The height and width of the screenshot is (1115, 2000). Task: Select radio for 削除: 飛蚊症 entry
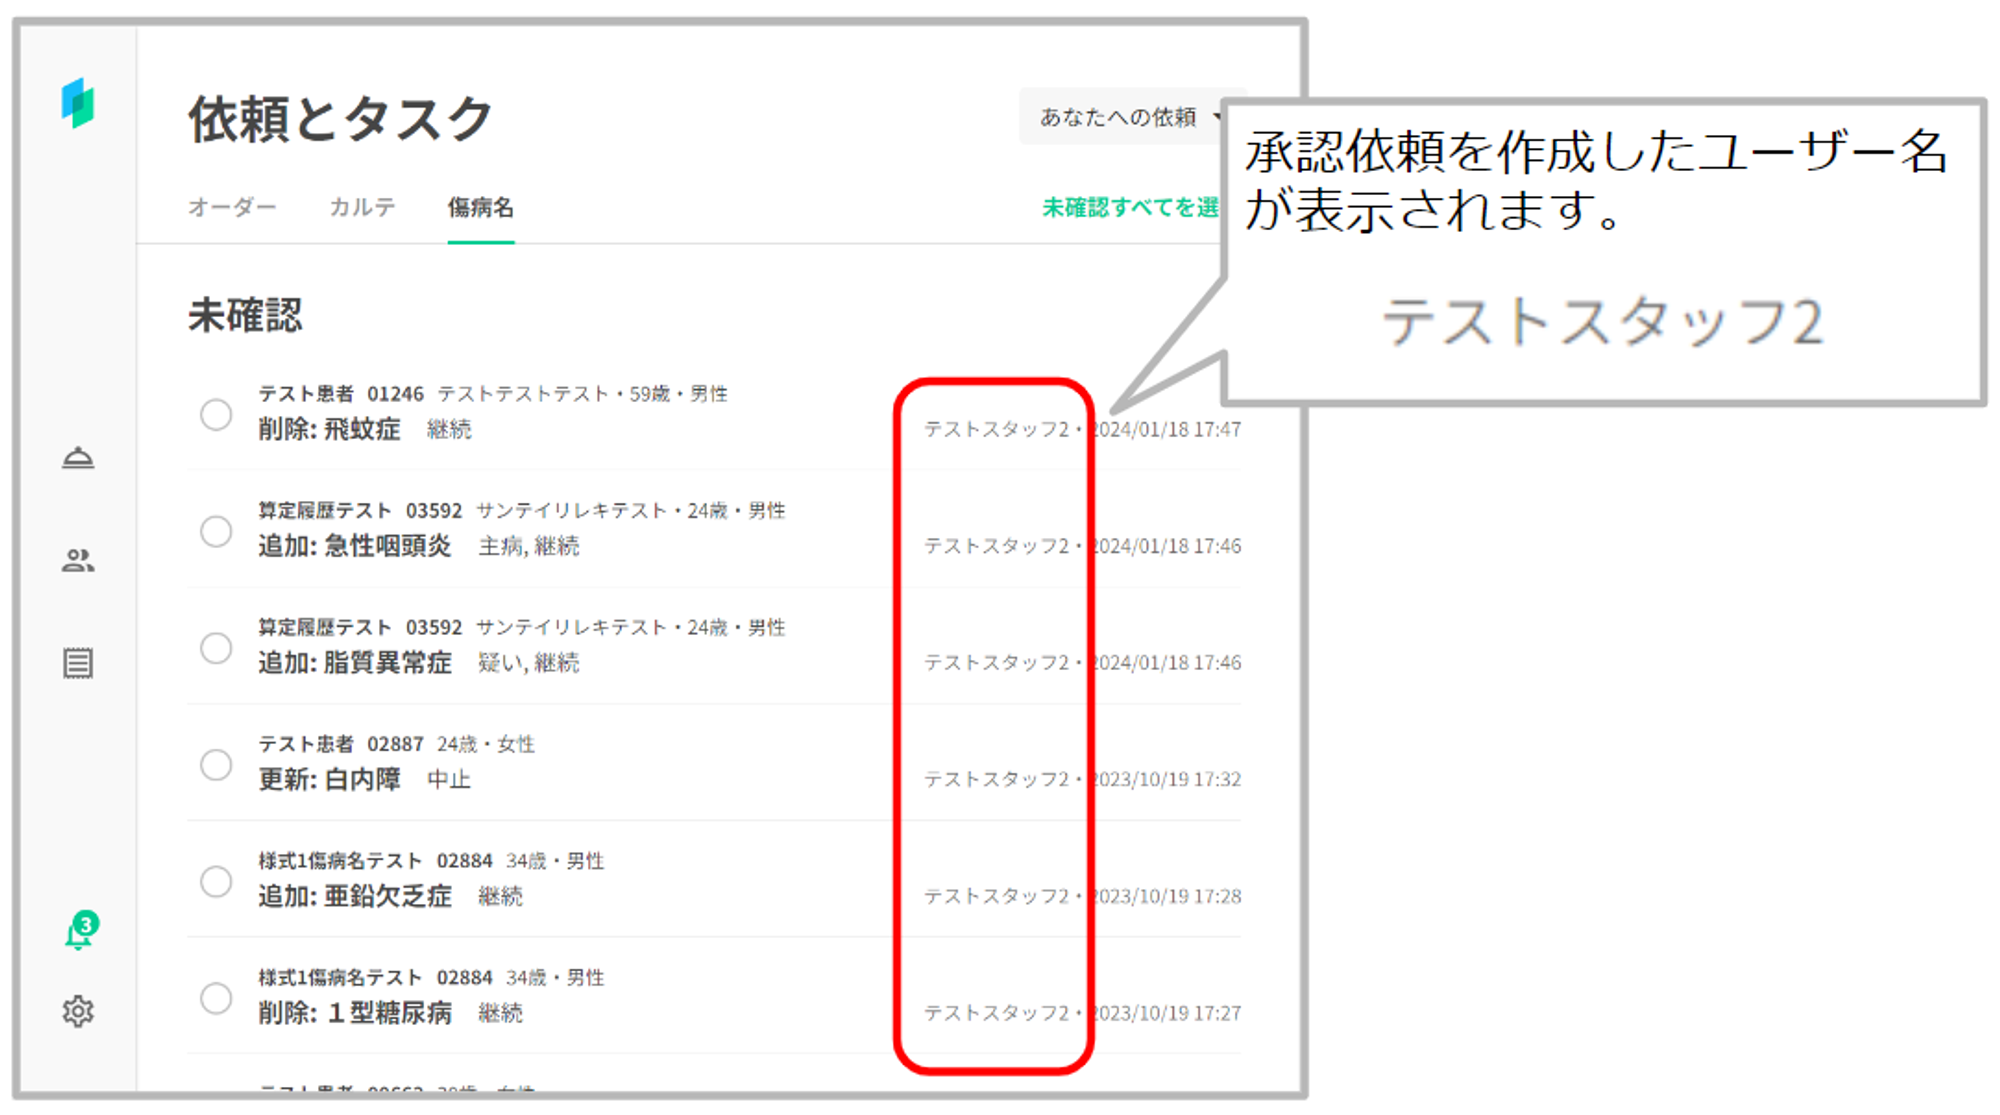tap(216, 414)
